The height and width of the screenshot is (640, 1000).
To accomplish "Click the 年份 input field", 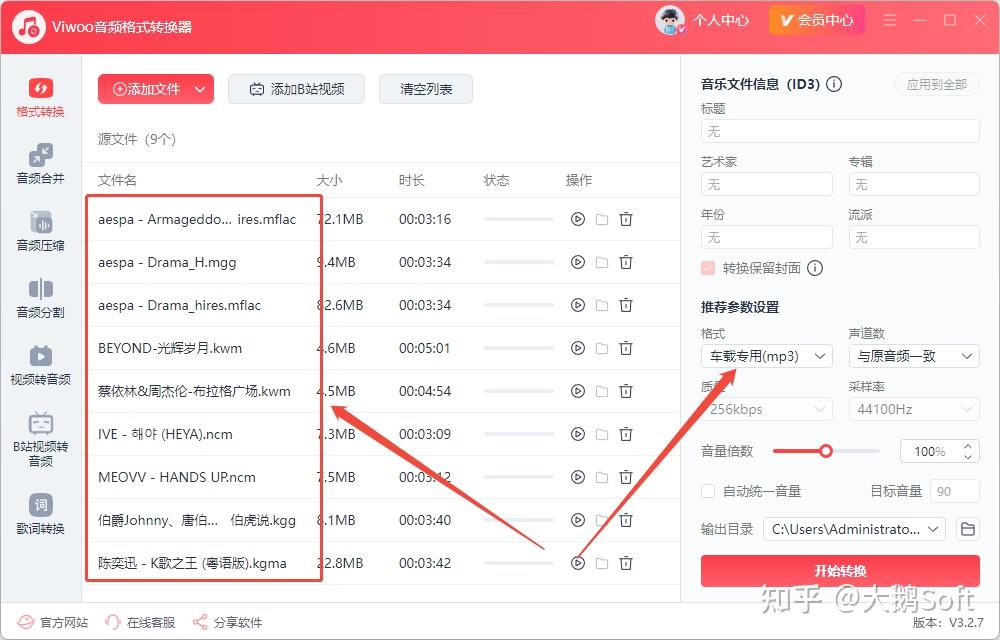I will tap(767, 237).
